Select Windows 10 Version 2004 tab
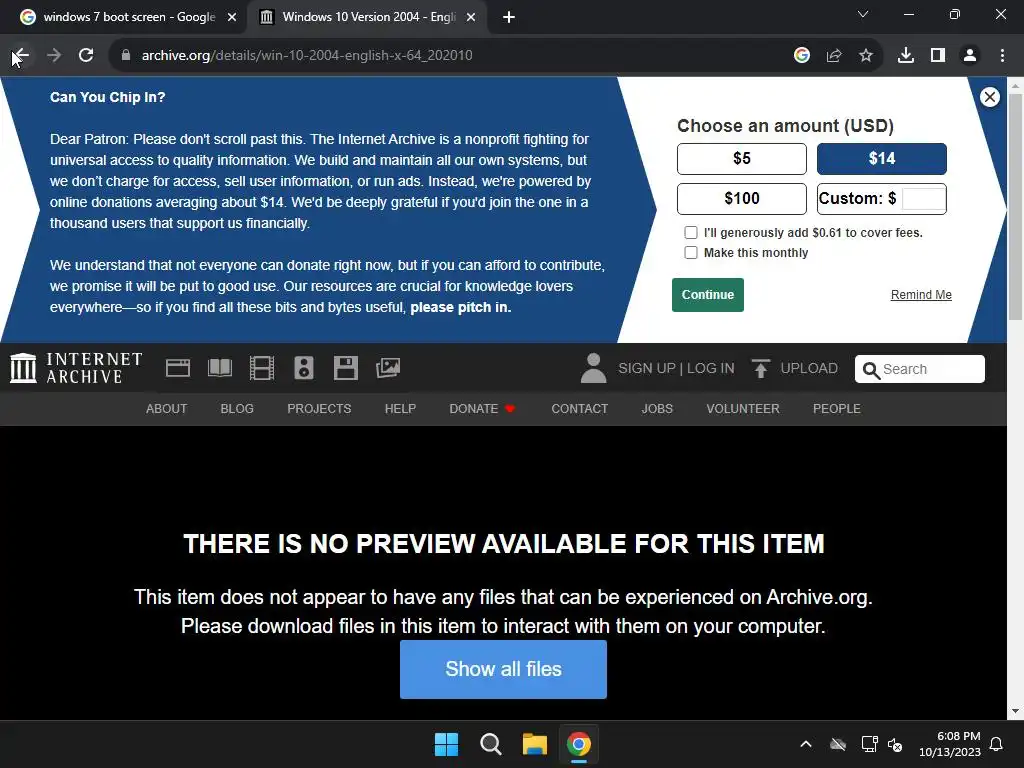This screenshot has width=1024, height=768. [x=369, y=17]
